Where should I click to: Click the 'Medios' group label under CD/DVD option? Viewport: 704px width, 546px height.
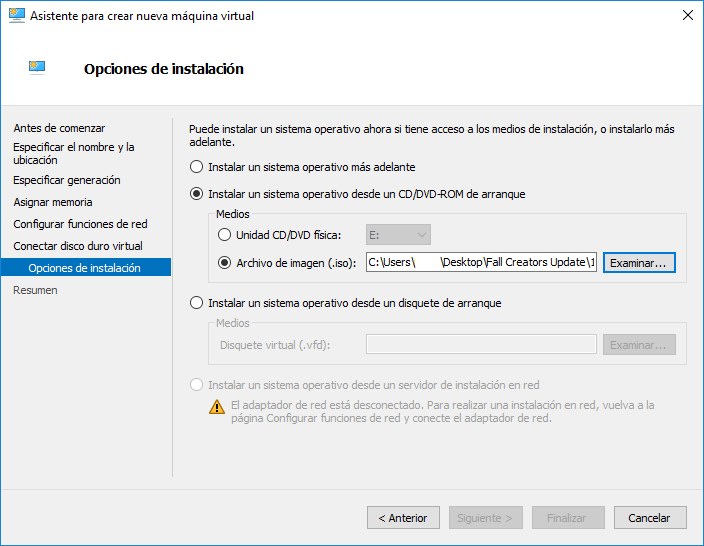coord(233,214)
